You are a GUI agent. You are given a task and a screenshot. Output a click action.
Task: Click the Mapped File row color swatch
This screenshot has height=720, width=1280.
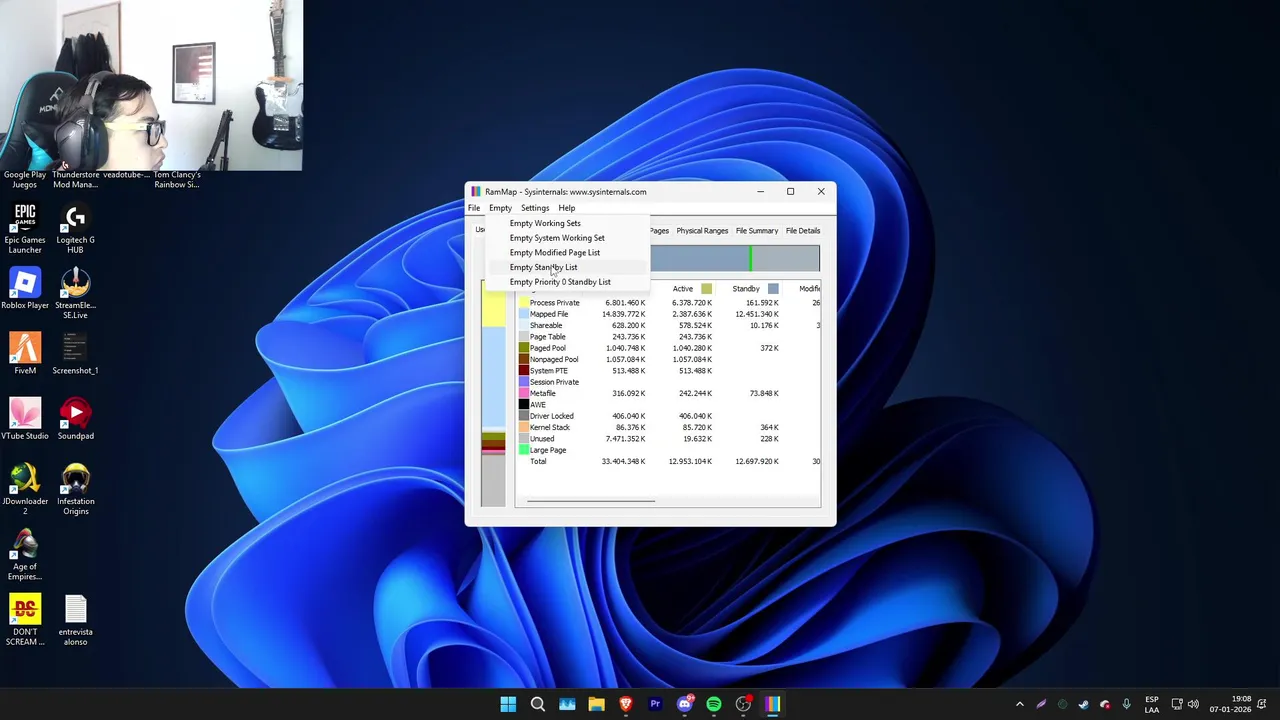(x=523, y=314)
